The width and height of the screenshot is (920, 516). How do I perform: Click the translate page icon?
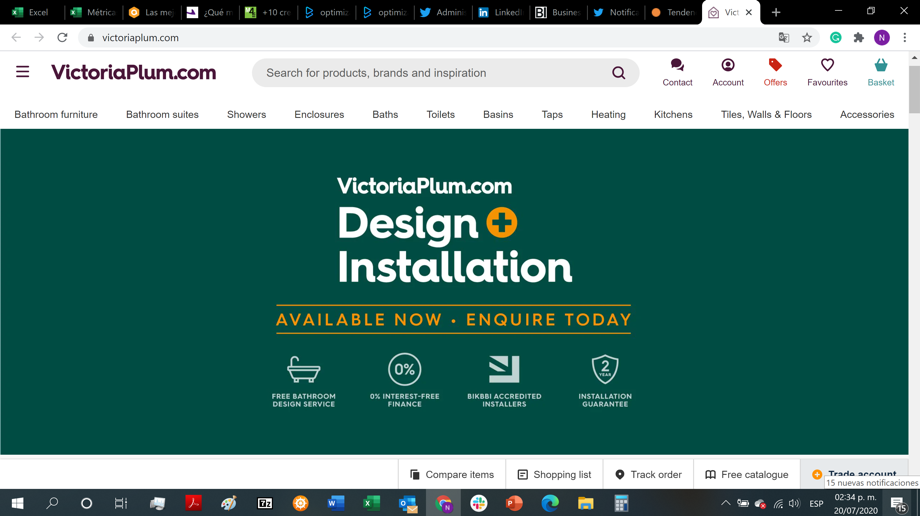783,38
